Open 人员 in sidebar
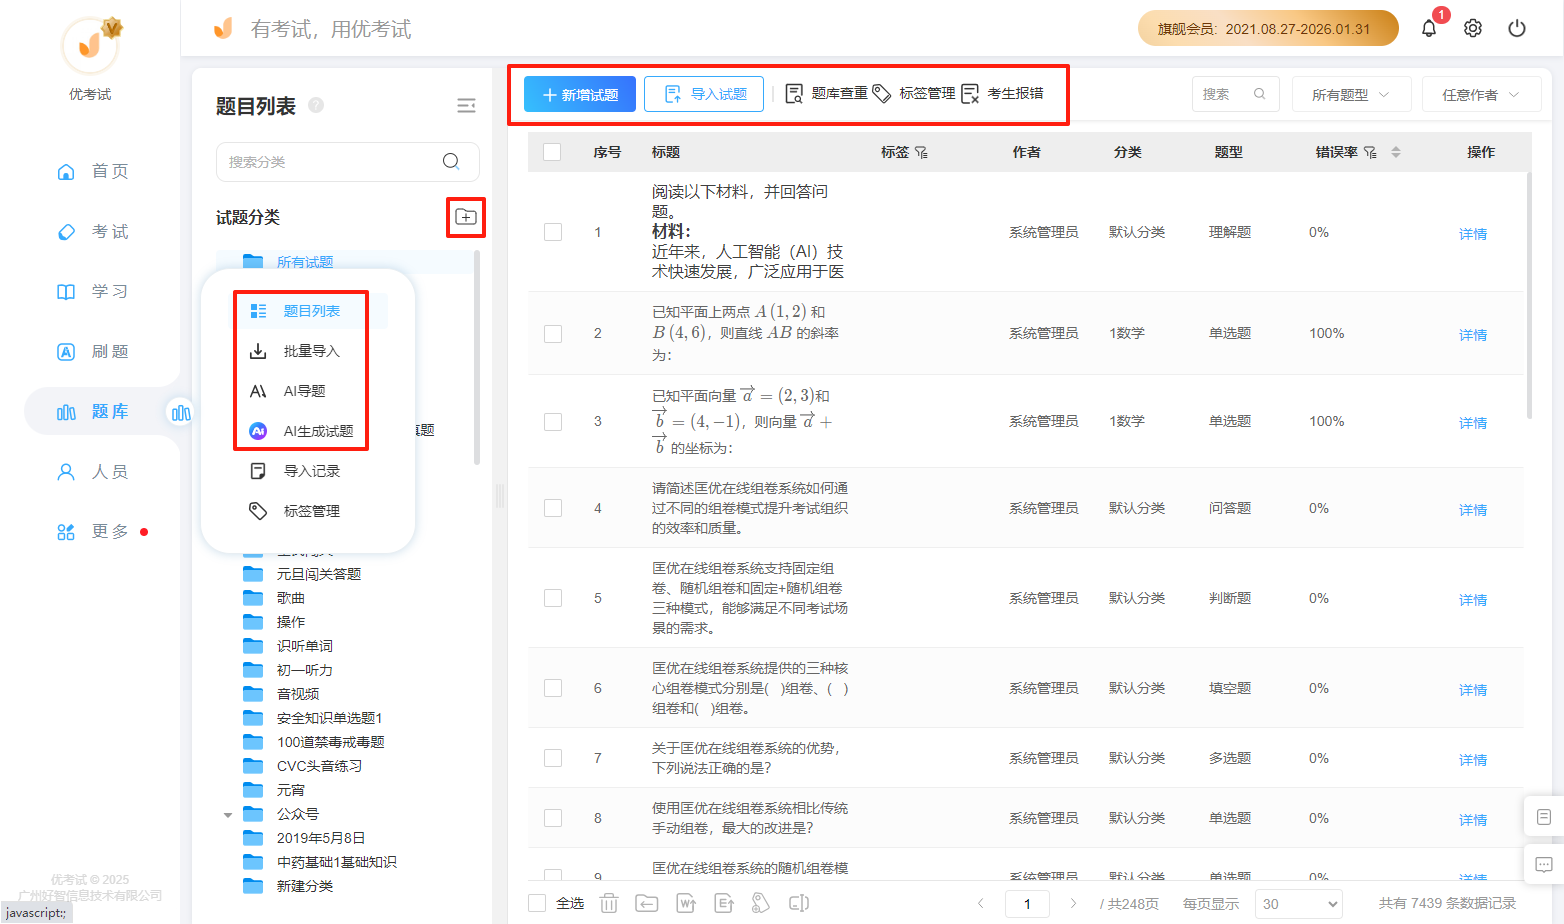This screenshot has height=924, width=1564. (x=92, y=471)
